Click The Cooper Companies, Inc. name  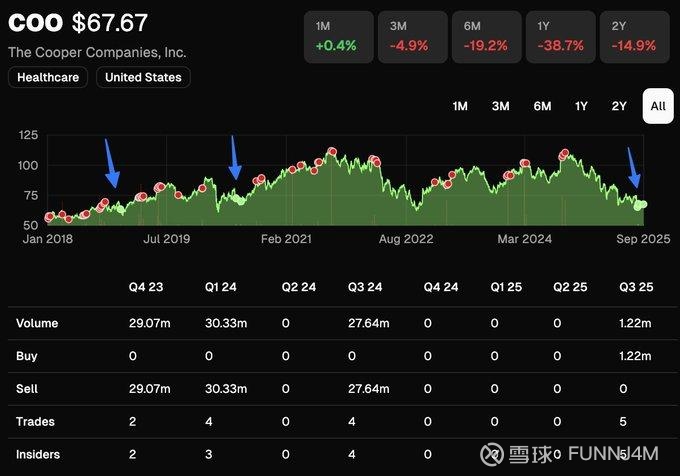(97, 52)
